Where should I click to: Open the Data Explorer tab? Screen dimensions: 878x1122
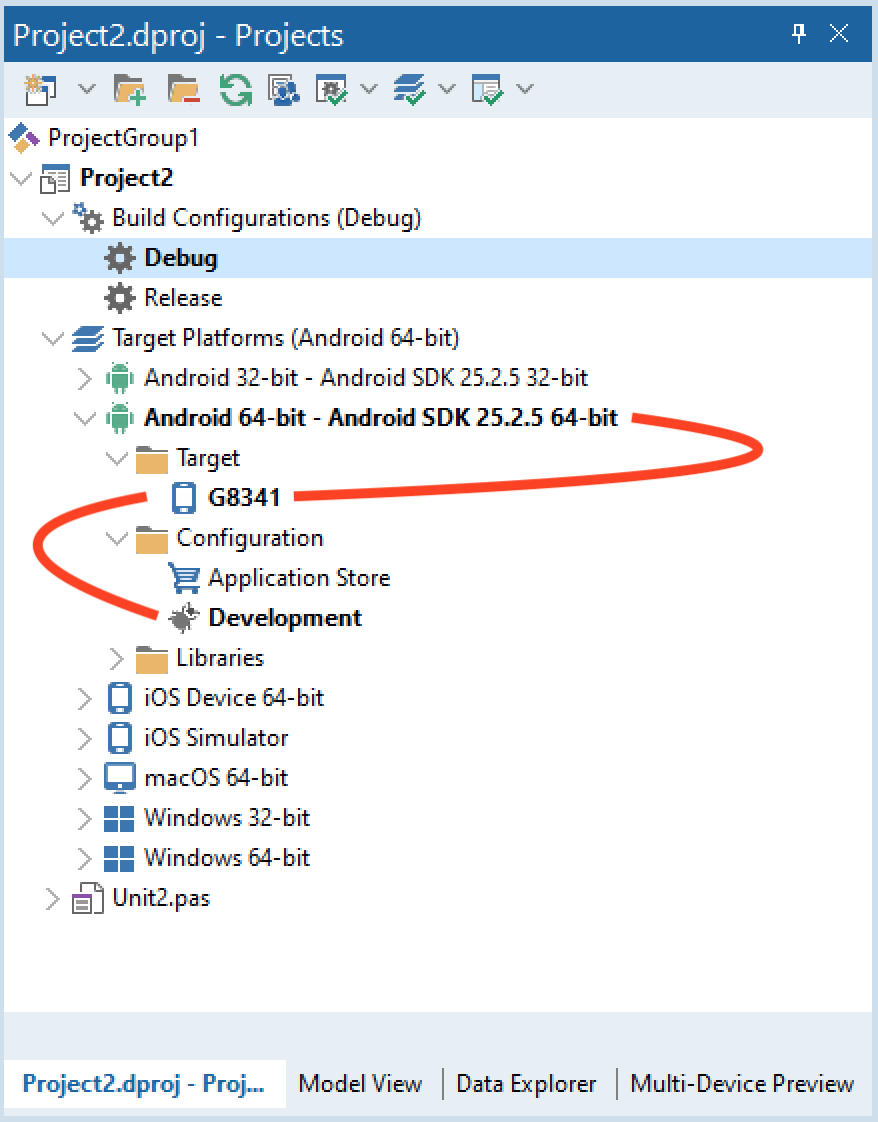(x=527, y=1084)
